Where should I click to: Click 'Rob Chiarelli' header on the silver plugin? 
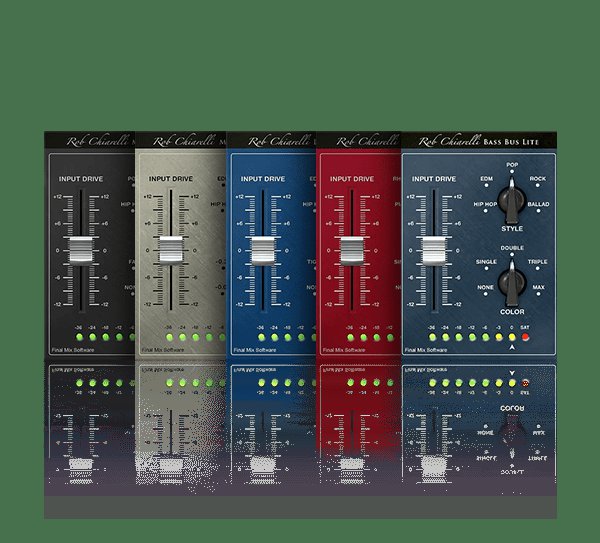(184, 141)
